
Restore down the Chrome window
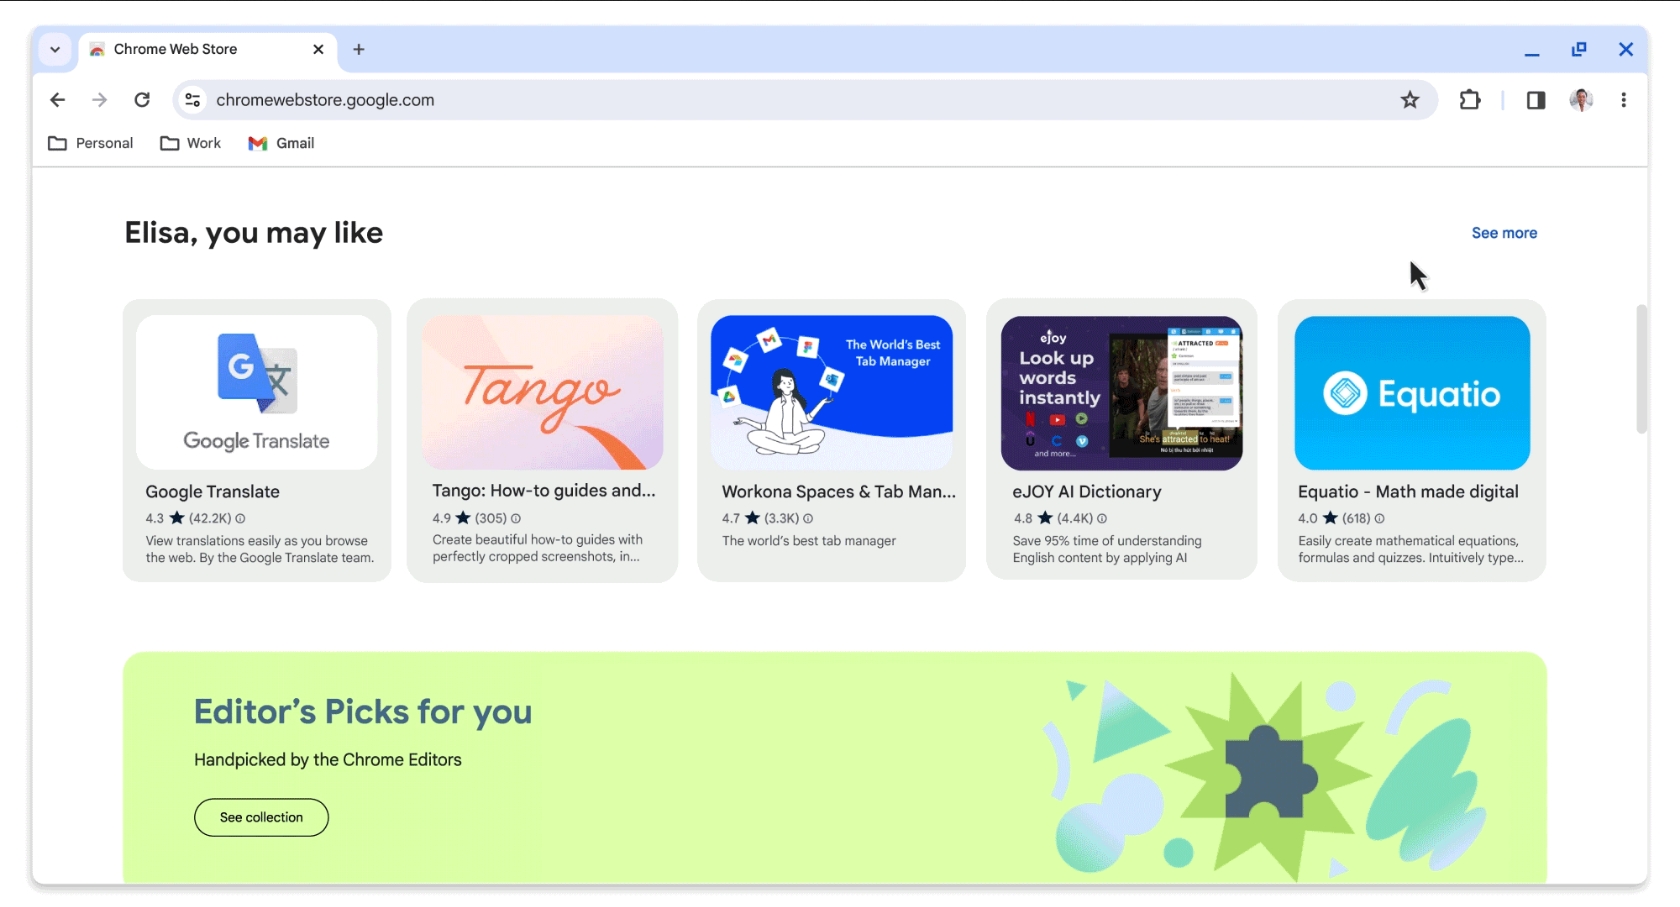pos(1579,49)
